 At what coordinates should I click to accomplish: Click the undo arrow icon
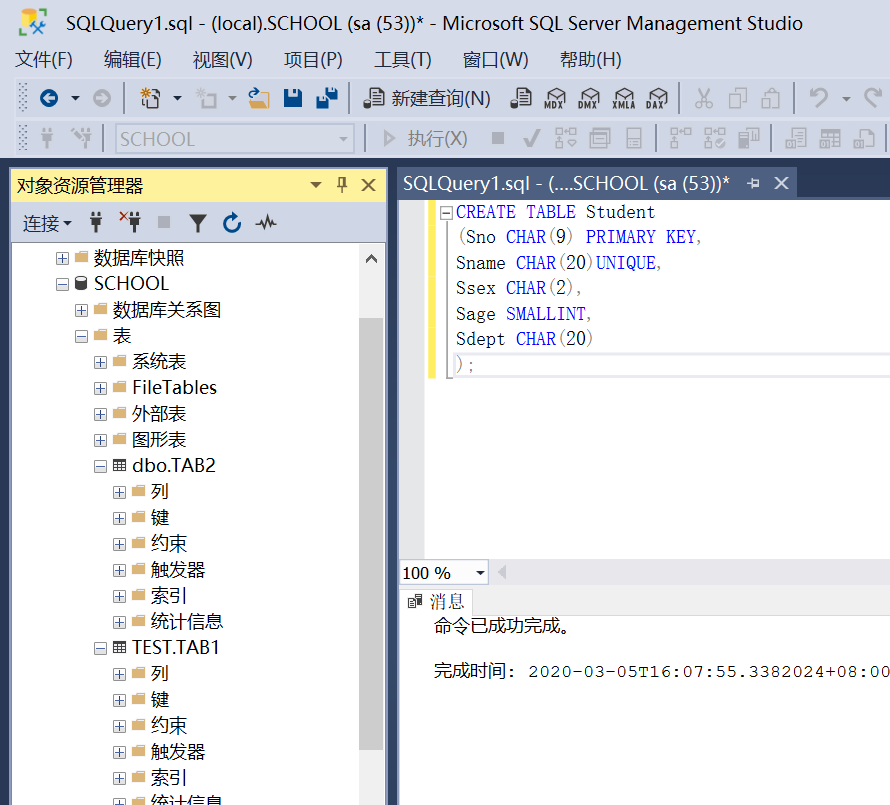818,98
